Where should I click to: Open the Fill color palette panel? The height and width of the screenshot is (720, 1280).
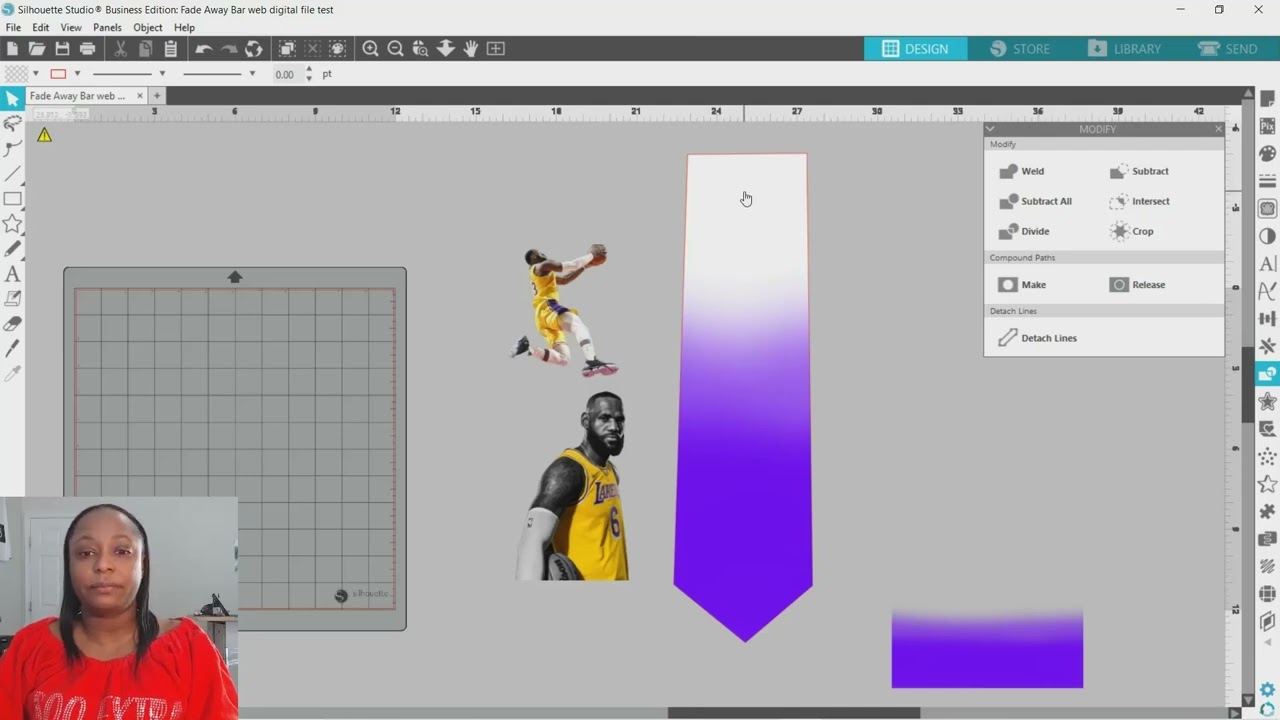pos(1268,153)
